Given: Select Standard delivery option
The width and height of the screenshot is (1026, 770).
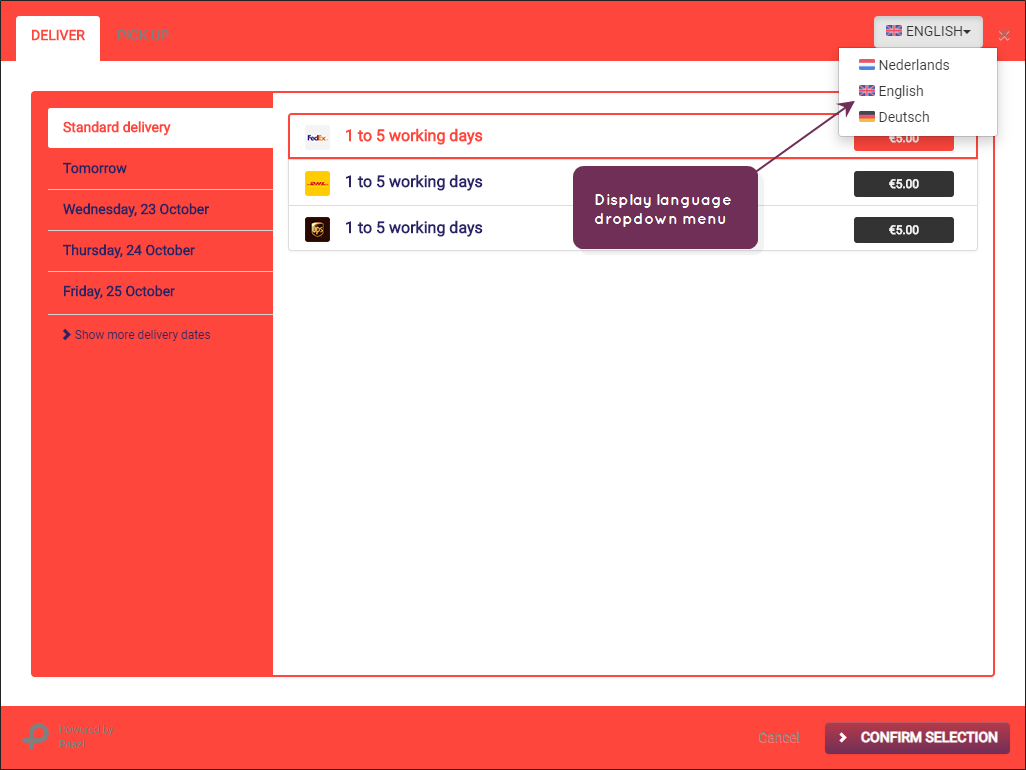Looking at the screenshot, I should point(160,128).
